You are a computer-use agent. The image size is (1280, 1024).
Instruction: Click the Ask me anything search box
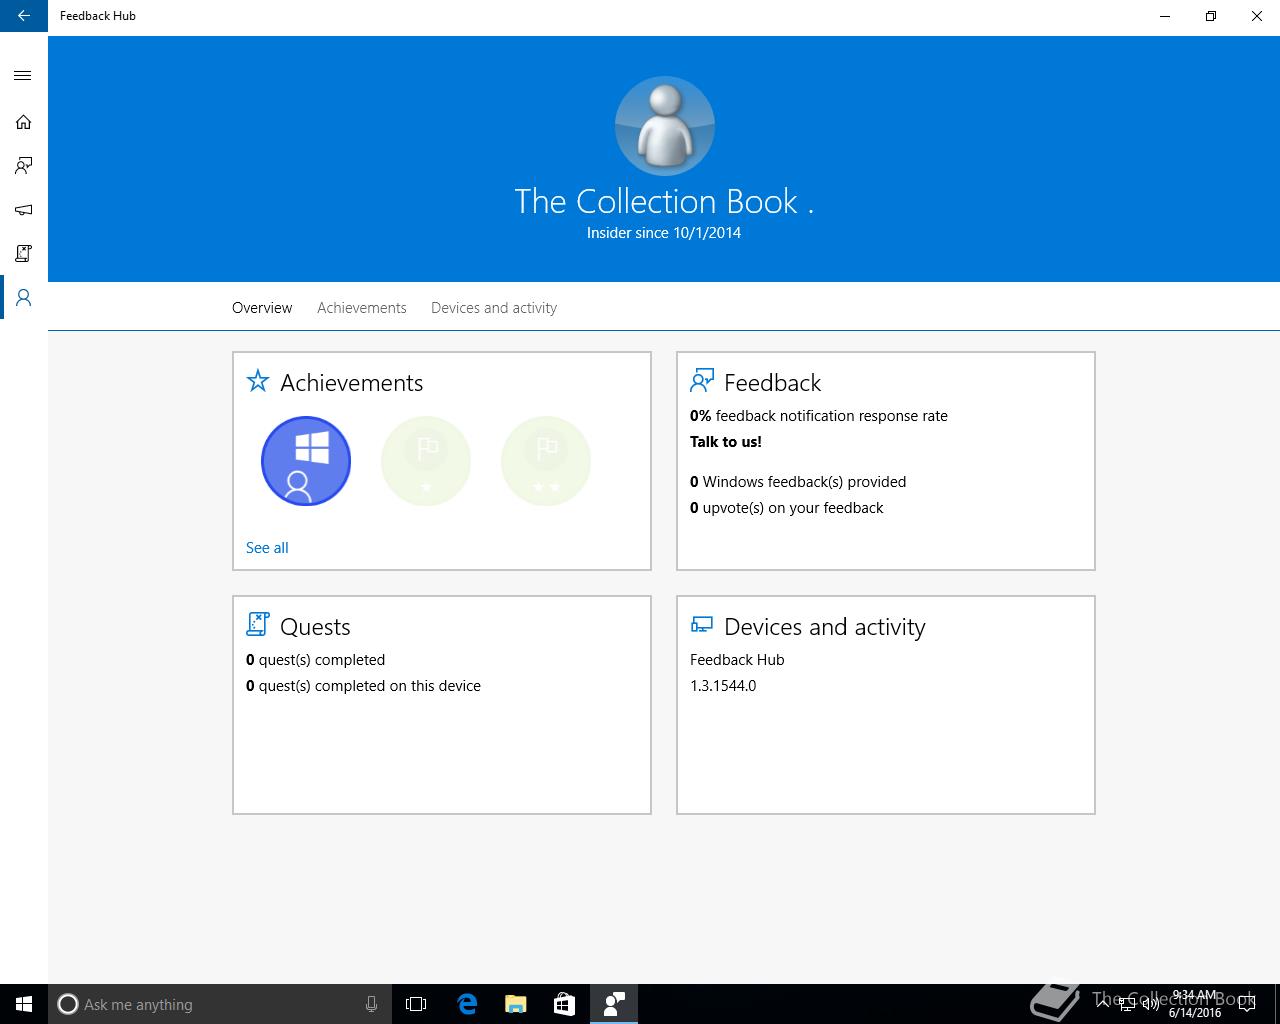tap(220, 1004)
